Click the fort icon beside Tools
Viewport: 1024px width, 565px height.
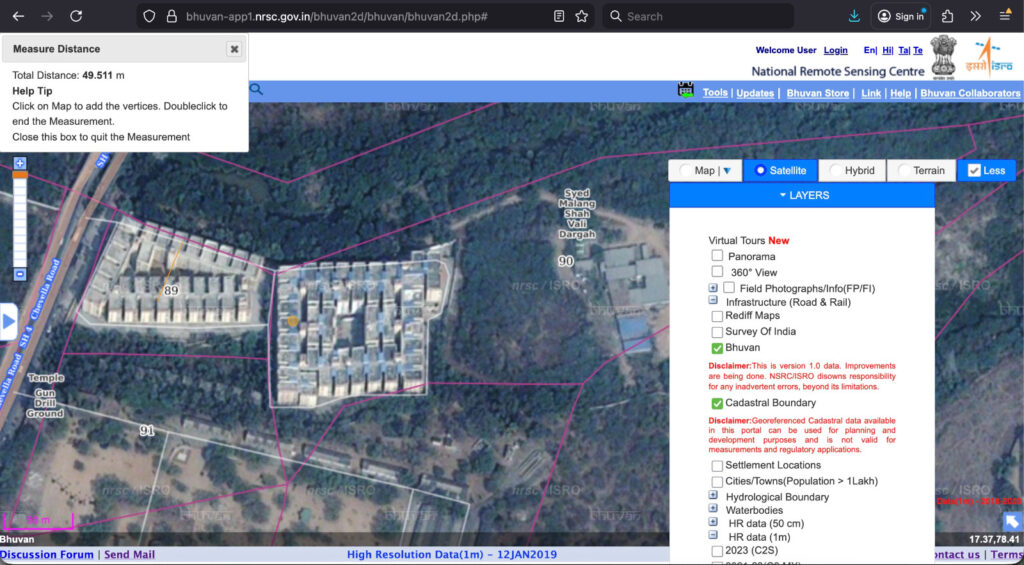pyautogui.click(x=686, y=91)
